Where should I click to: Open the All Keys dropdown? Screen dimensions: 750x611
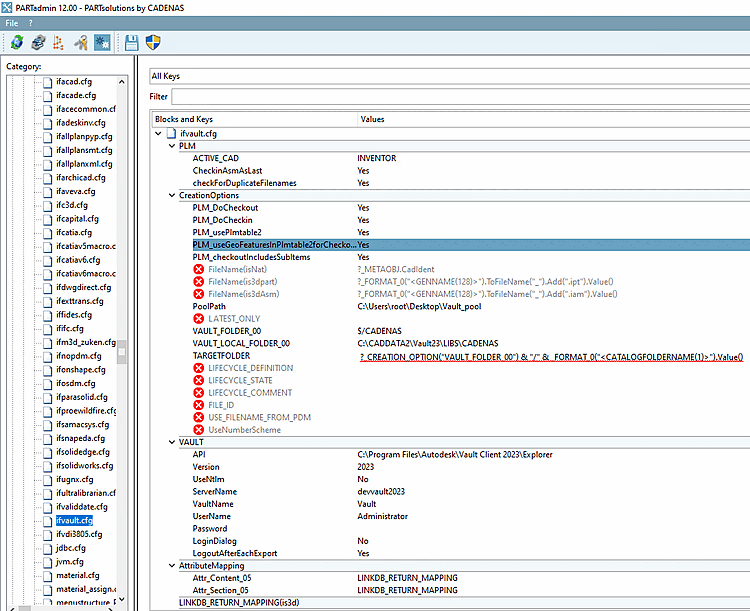[x=448, y=76]
